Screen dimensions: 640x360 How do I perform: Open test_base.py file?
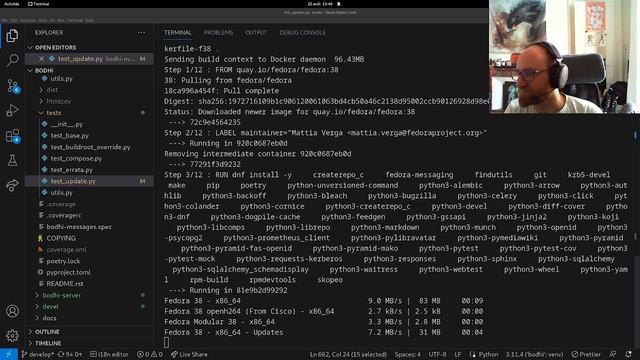(69, 136)
